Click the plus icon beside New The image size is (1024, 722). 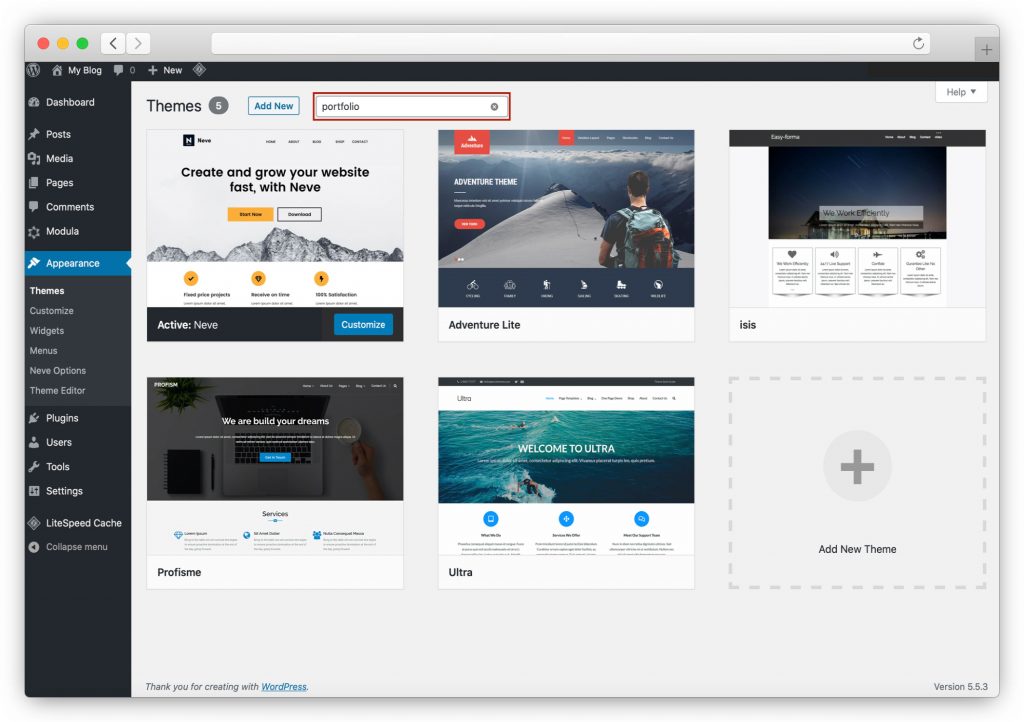click(152, 70)
